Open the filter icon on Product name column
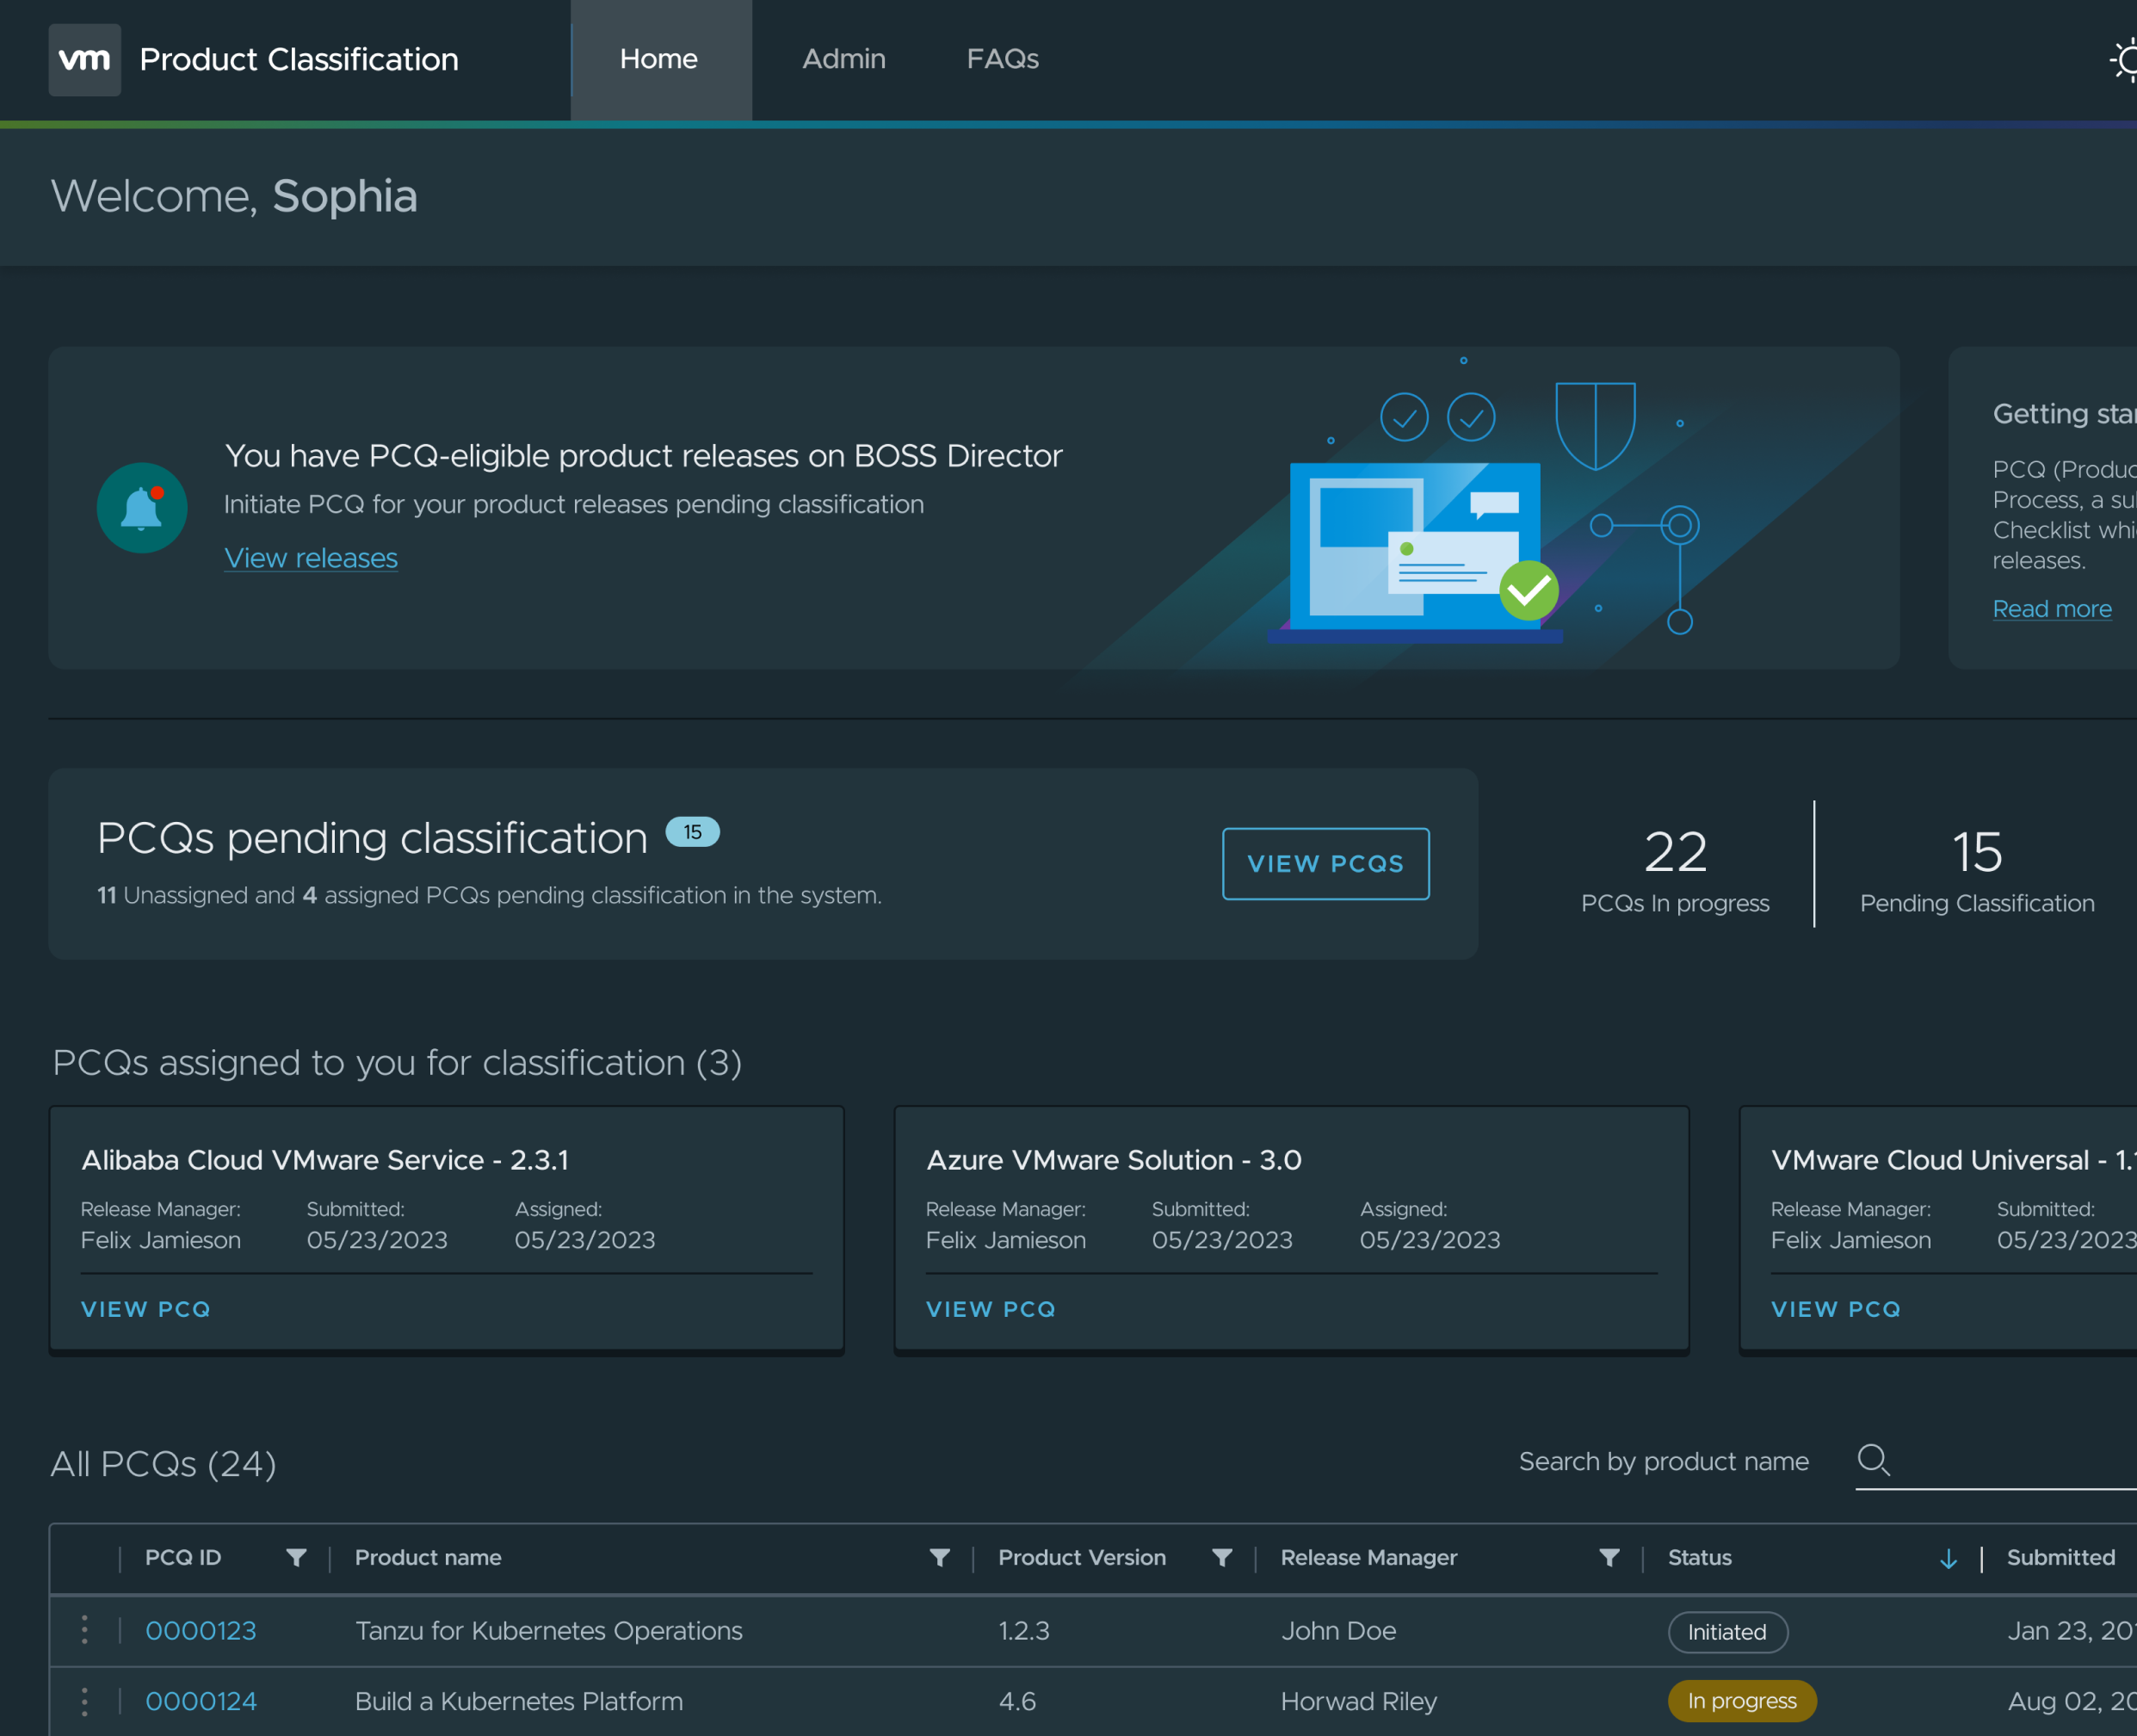Image resolution: width=2137 pixels, height=1736 pixels. pyautogui.click(x=938, y=1557)
